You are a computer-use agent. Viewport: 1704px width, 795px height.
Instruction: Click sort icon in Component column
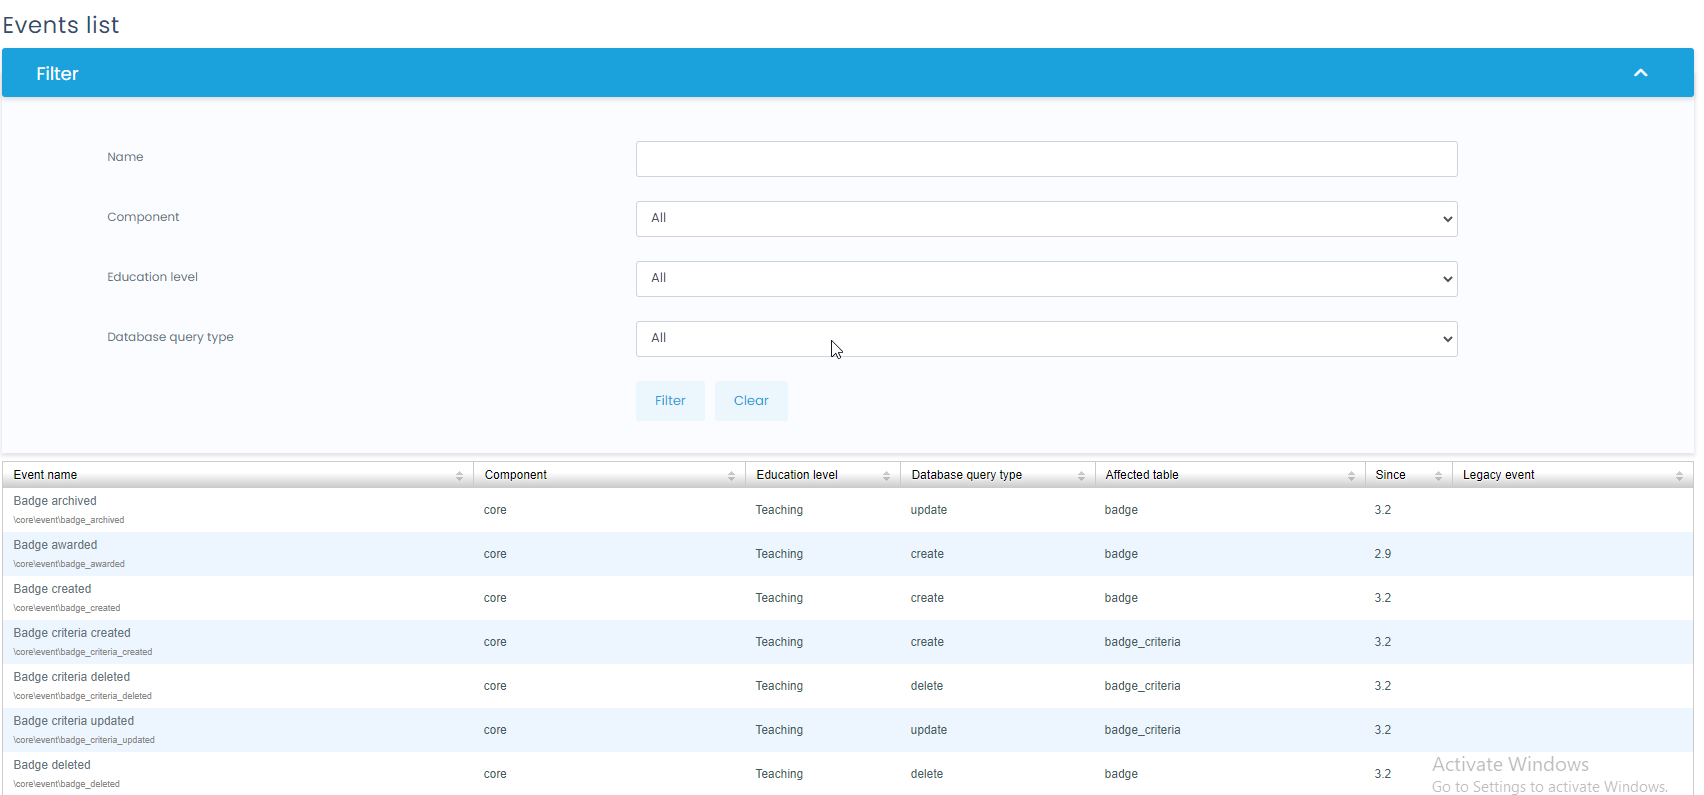point(731,476)
